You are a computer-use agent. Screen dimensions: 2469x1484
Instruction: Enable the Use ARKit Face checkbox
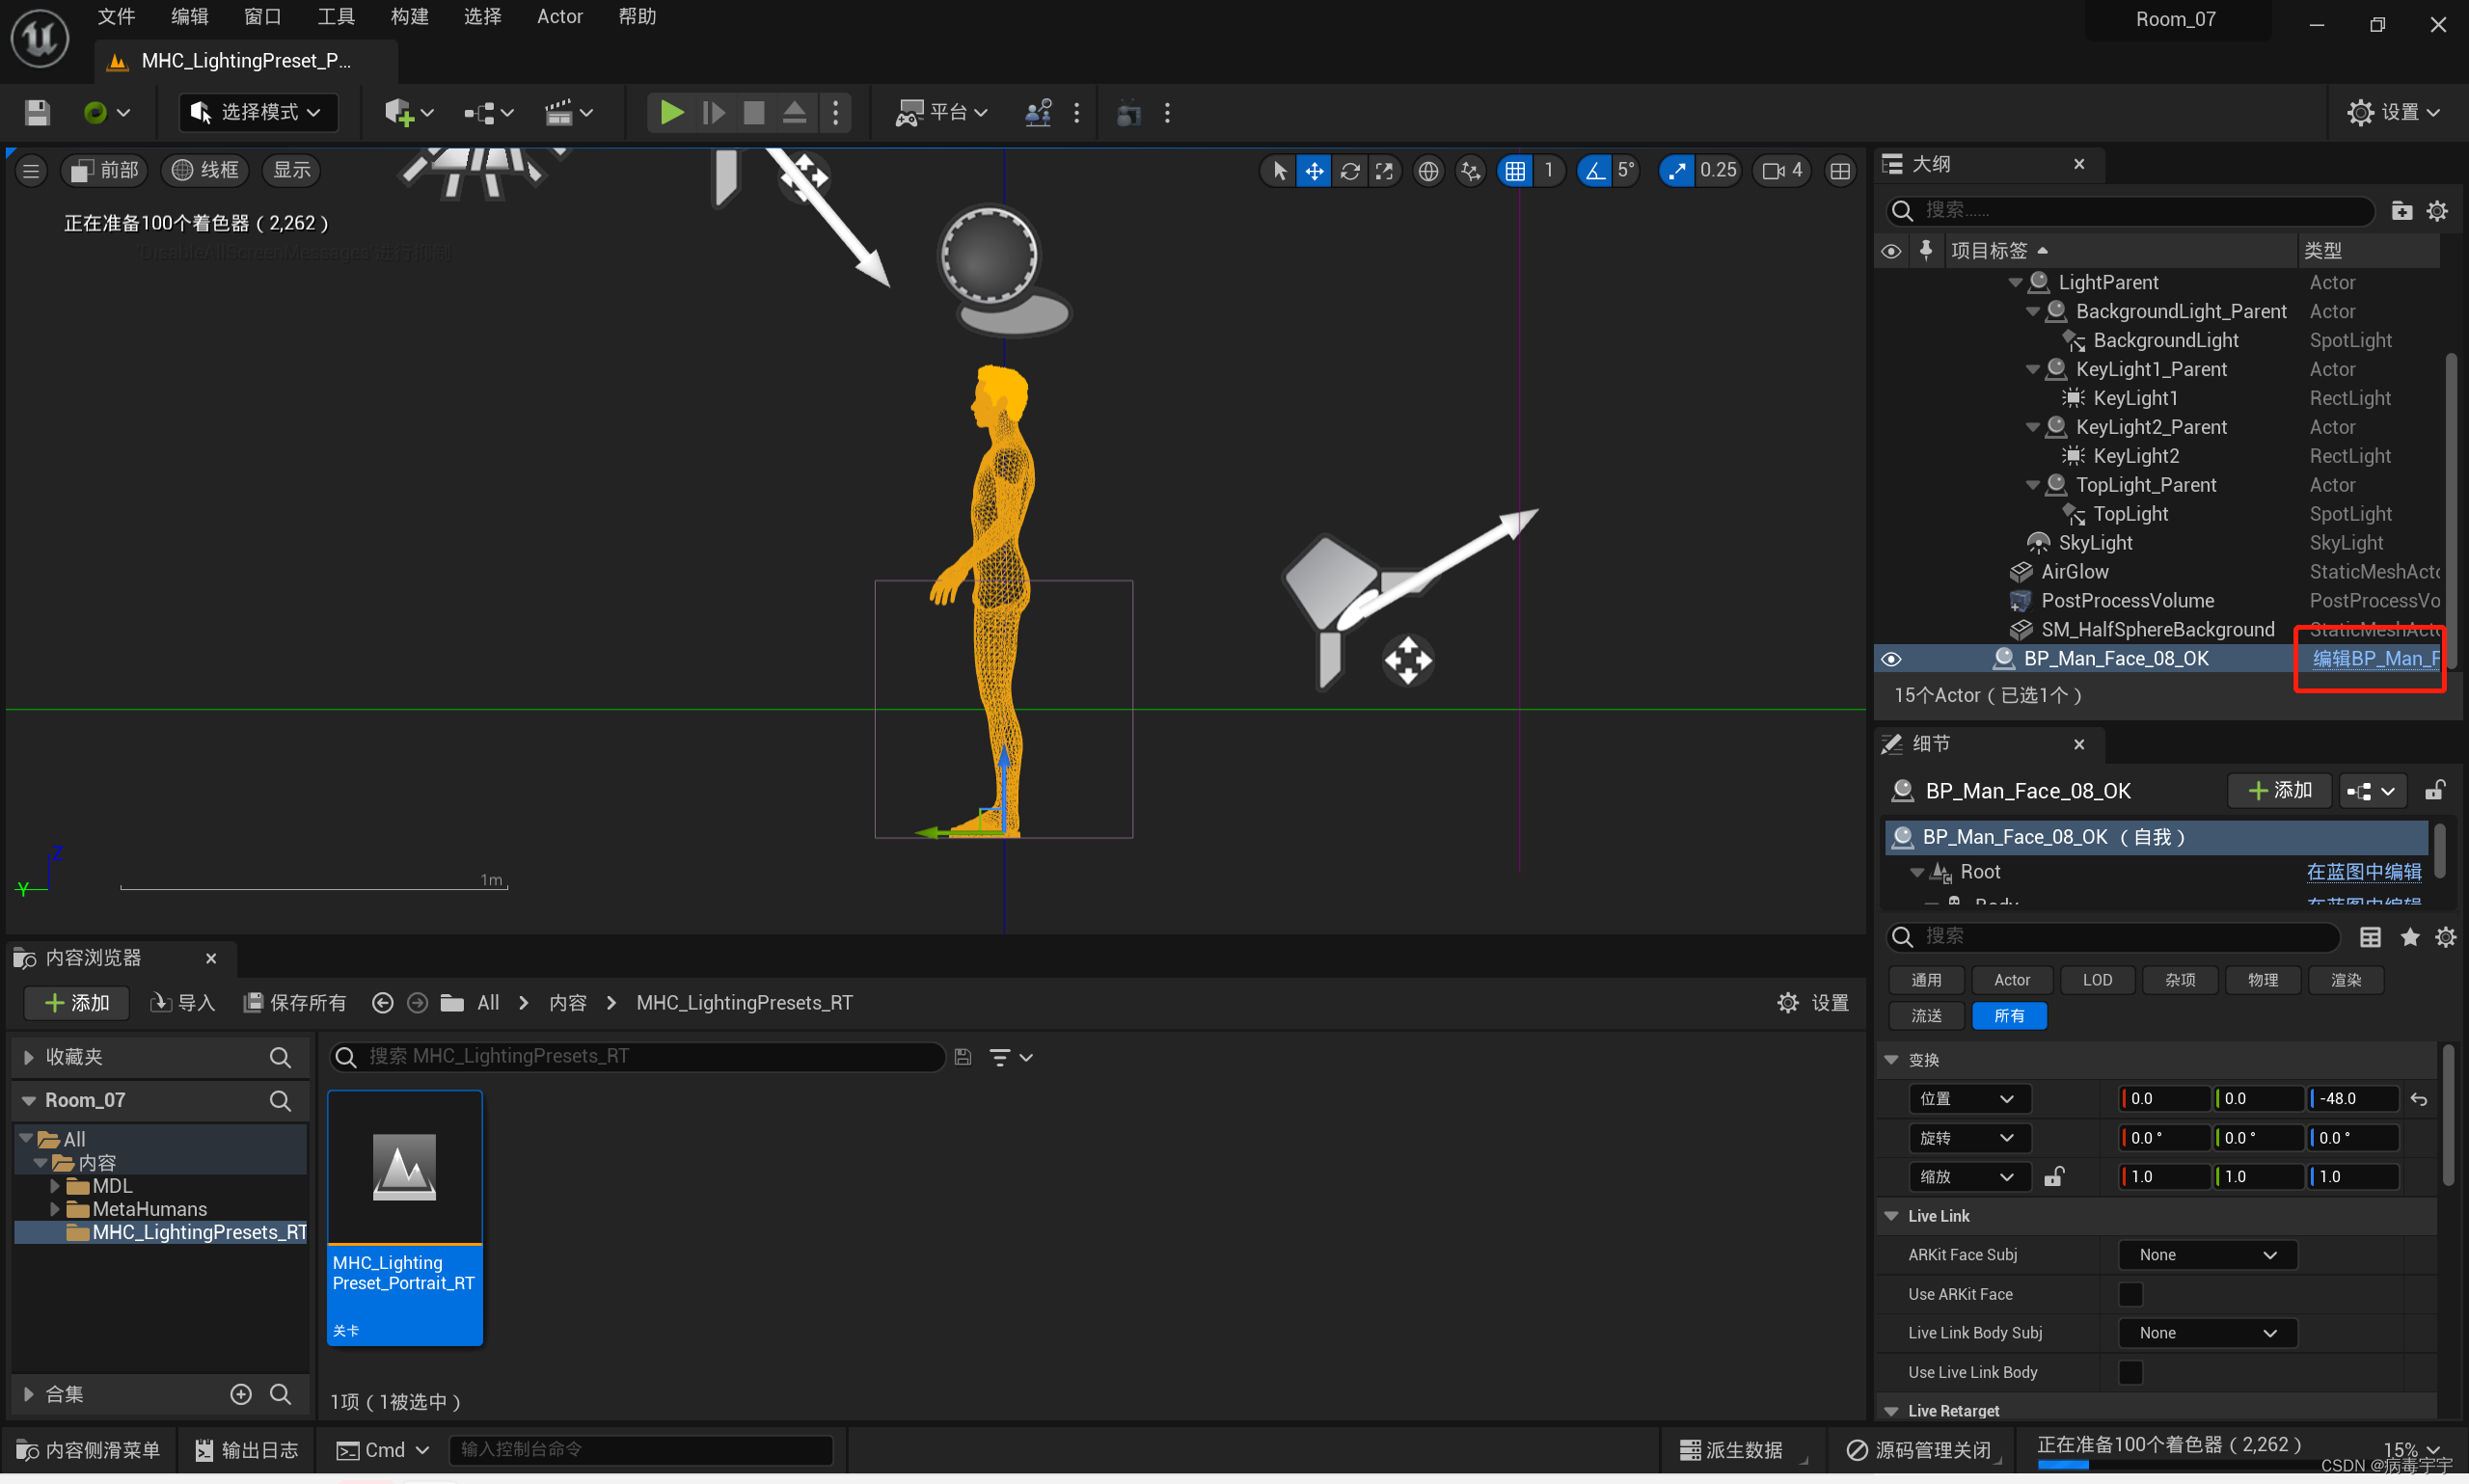click(x=2130, y=1293)
